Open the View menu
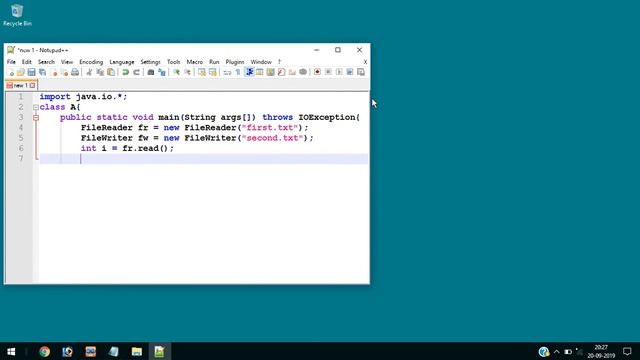This screenshot has height=360, width=640. (x=67, y=62)
